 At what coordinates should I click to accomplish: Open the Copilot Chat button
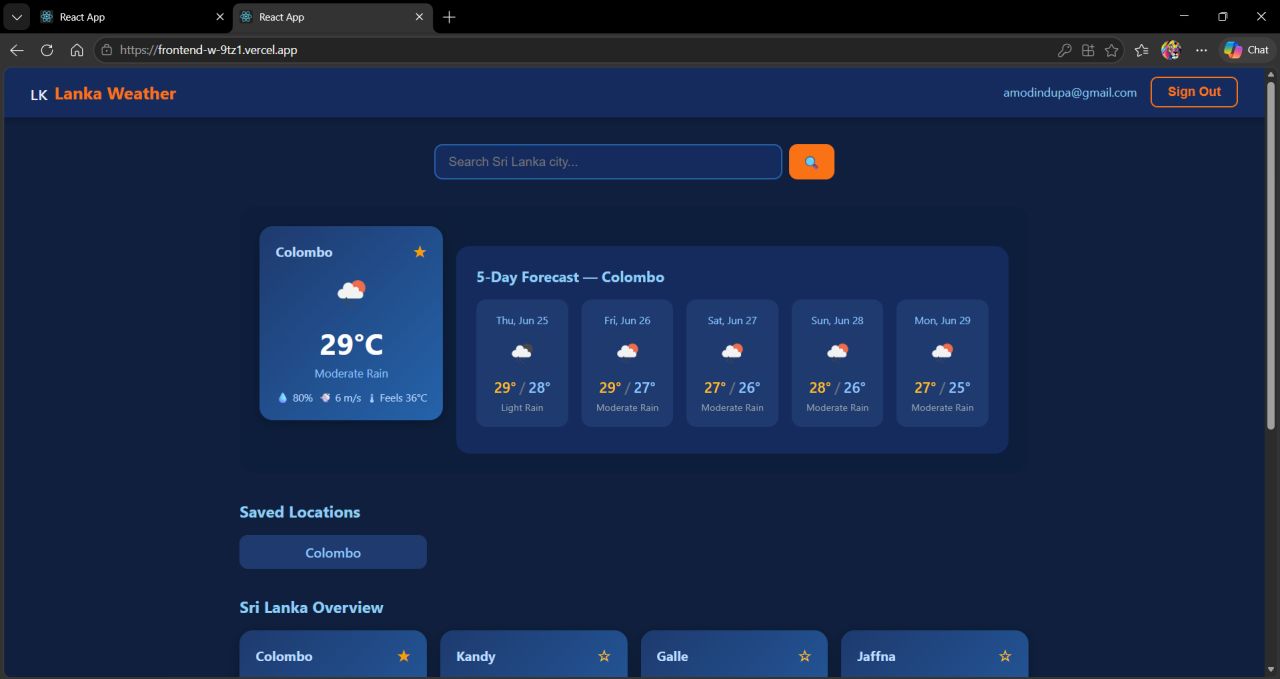1246,50
